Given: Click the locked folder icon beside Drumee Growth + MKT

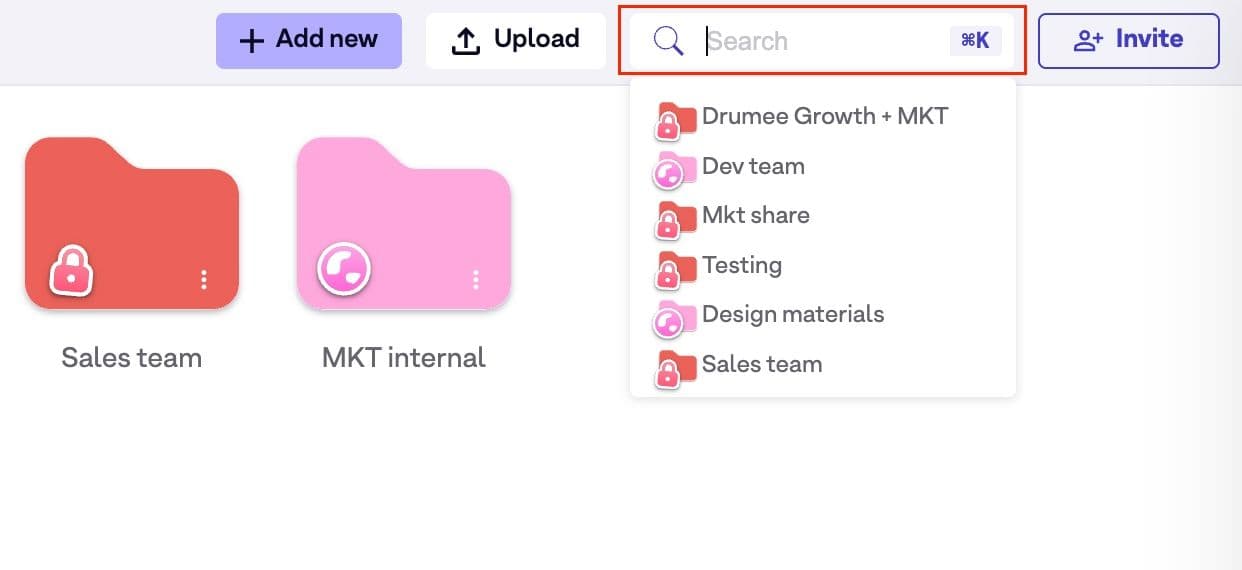Looking at the screenshot, I should tap(674, 120).
